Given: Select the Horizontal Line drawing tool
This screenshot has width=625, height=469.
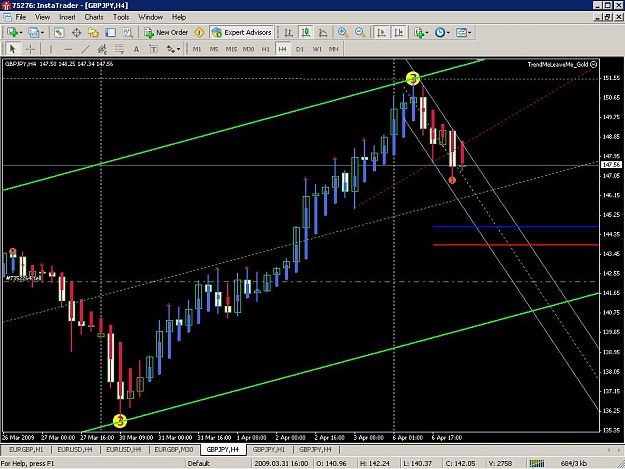Looking at the screenshot, I should coord(68,49).
